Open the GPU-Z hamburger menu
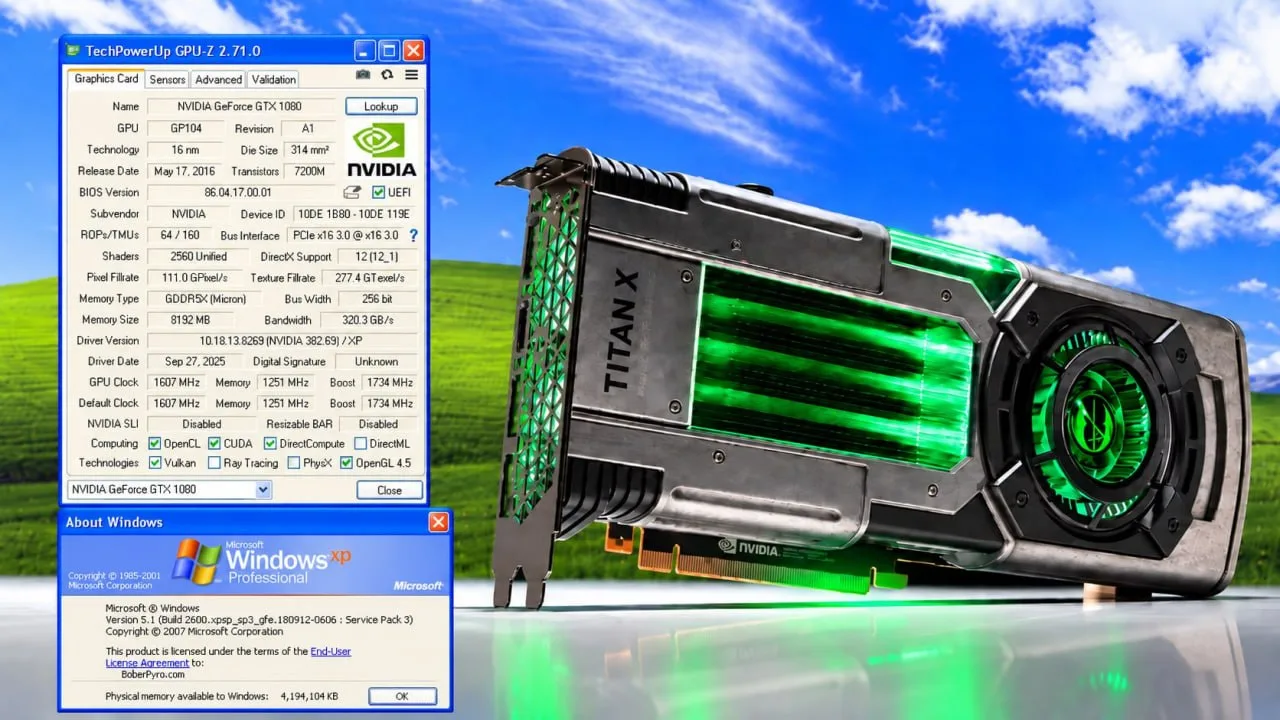Image resolution: width=1280 pixels, height=720 pixels. (x=411, y=75)
